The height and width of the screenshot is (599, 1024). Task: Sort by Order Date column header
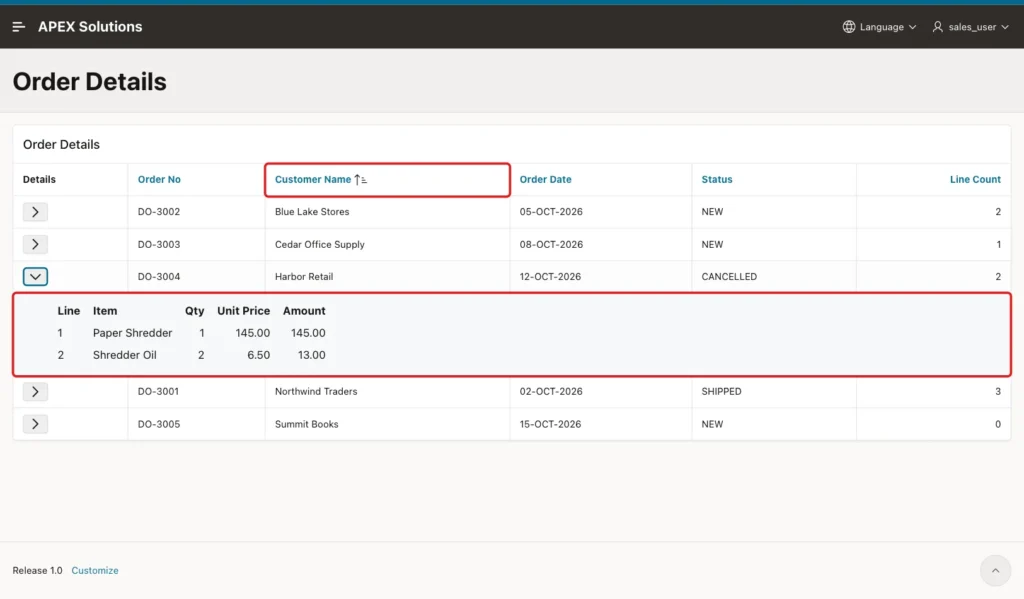pos(545,180)
